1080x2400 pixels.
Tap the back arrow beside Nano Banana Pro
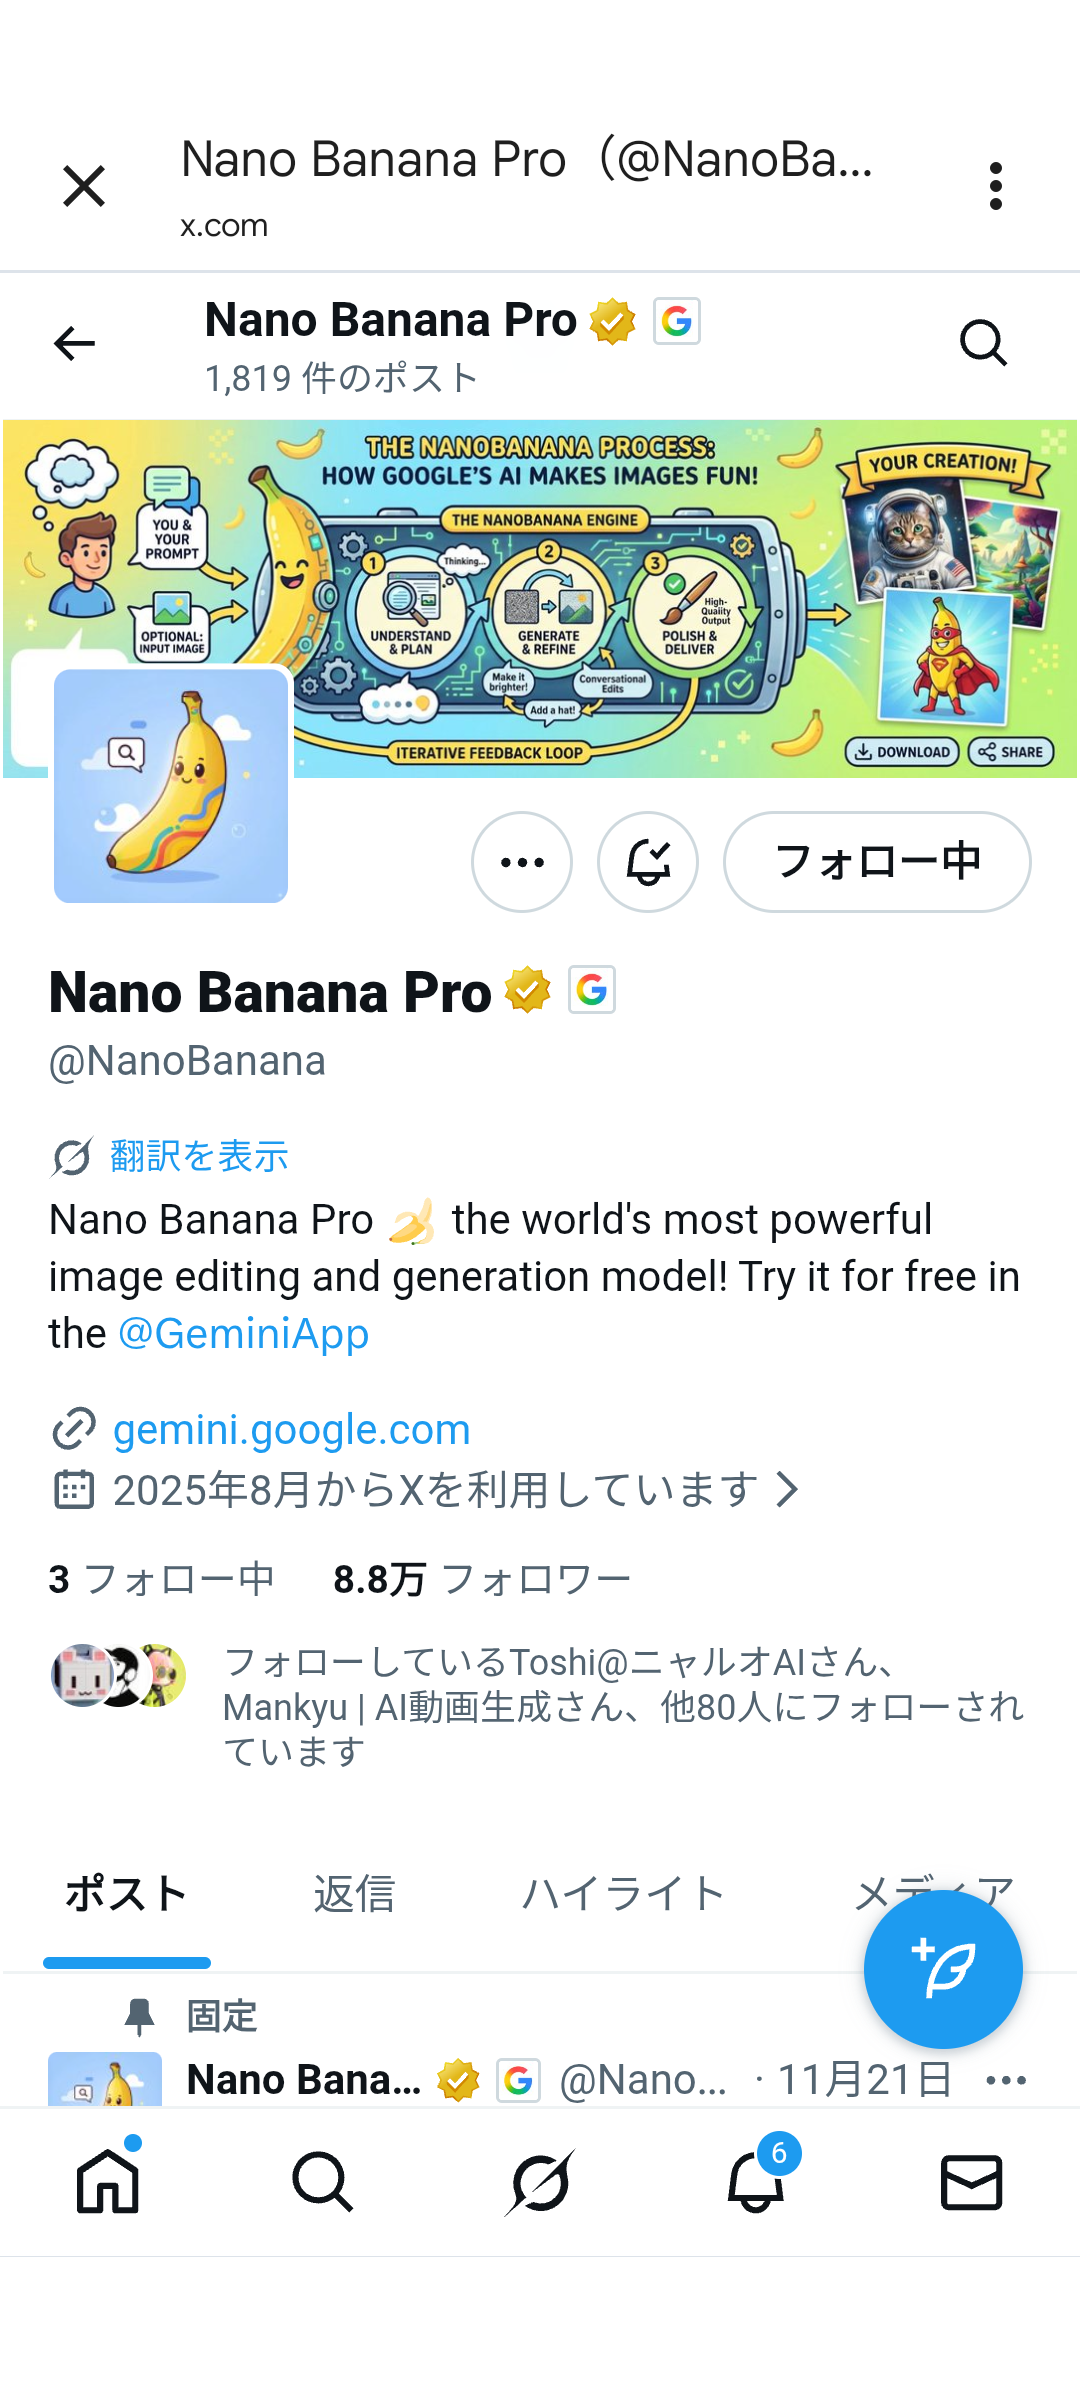(x=74, y=343)
